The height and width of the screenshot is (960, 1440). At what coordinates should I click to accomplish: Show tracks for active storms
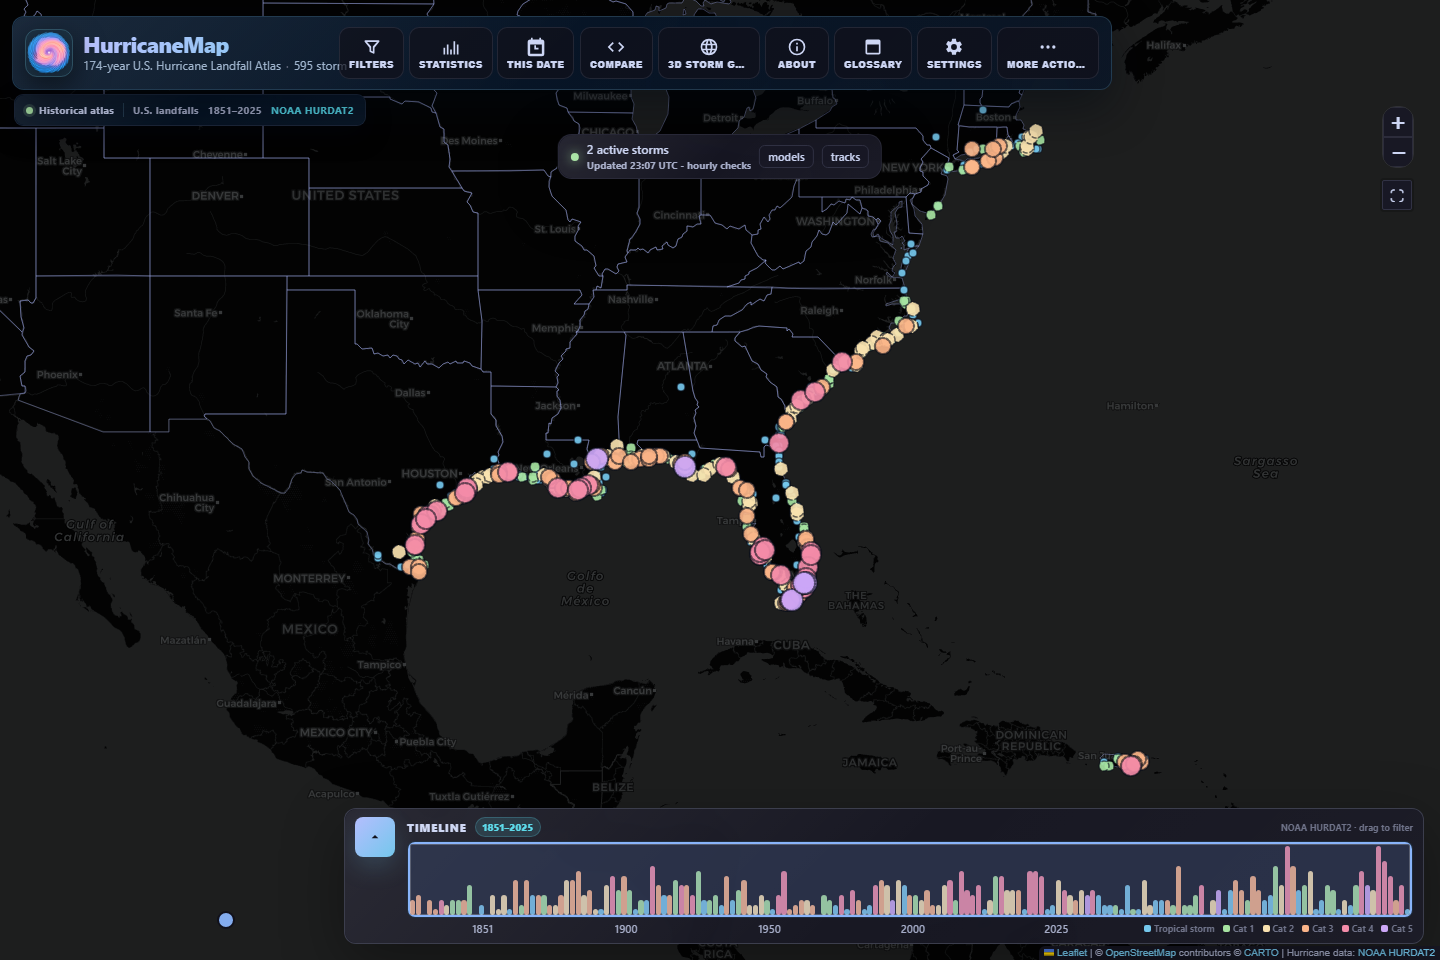pos(845,157)
